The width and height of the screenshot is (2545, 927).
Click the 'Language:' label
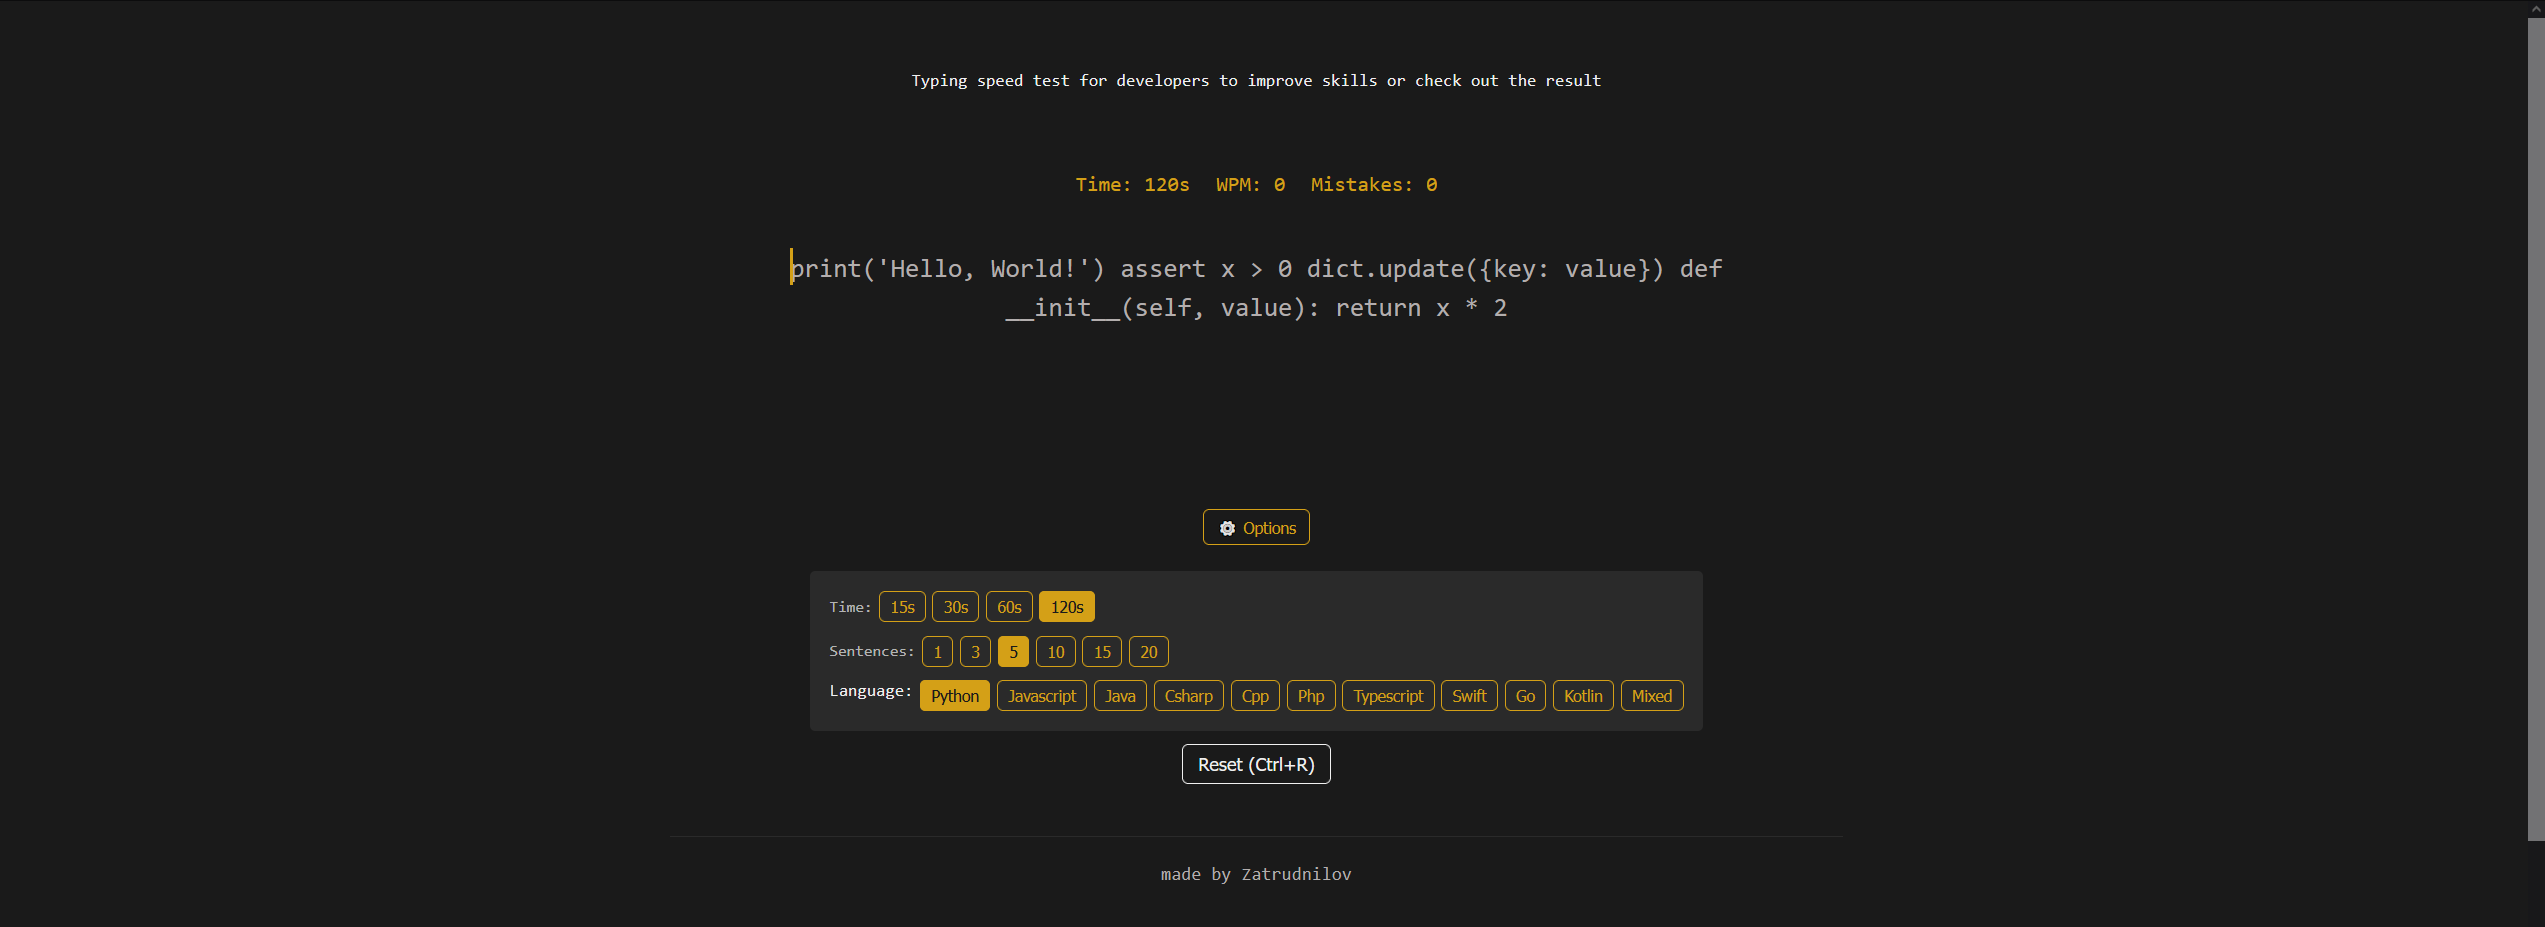coord(870,691)
